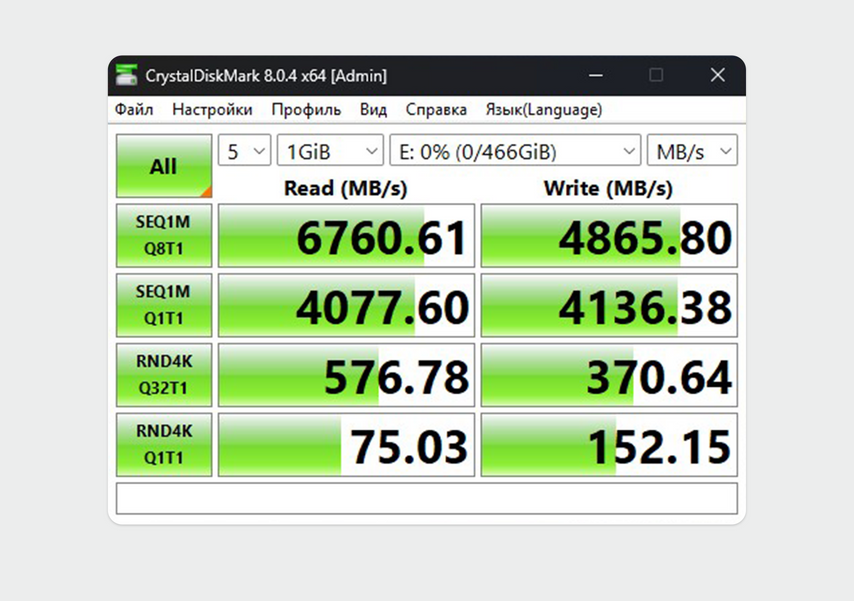Open the test count dropdown showing 5
Image resolution: width=854 pixels, height=601 pixels.
point(245,151)
